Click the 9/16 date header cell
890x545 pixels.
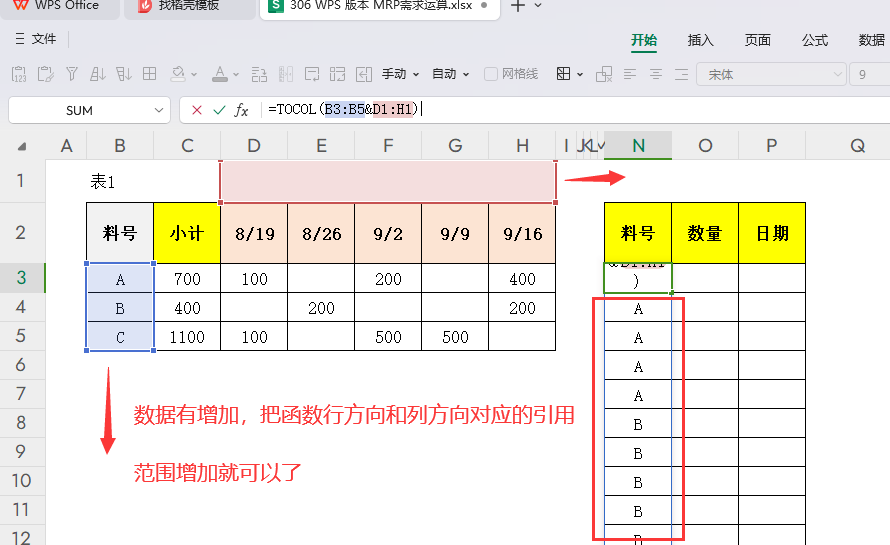(522, 233)
